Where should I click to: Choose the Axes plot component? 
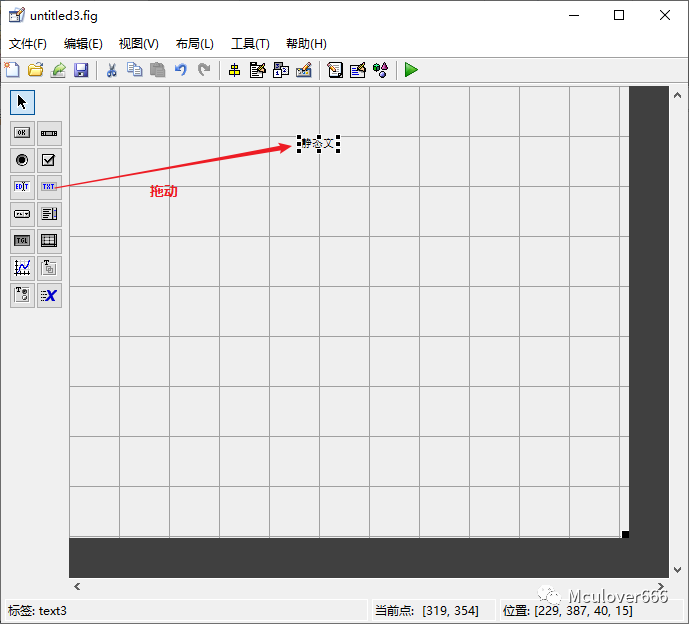click(x=22, y=268)
